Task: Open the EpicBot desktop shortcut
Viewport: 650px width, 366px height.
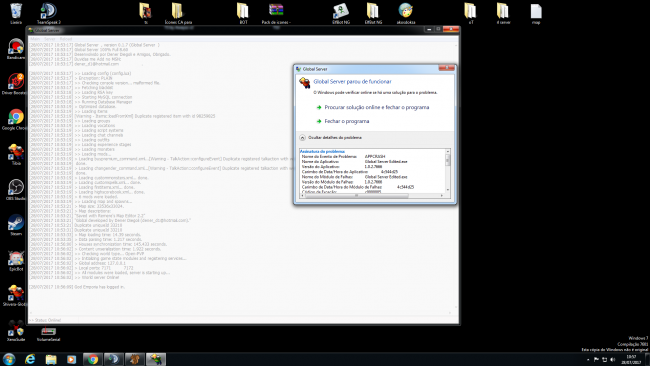Action: click(16, 260)
